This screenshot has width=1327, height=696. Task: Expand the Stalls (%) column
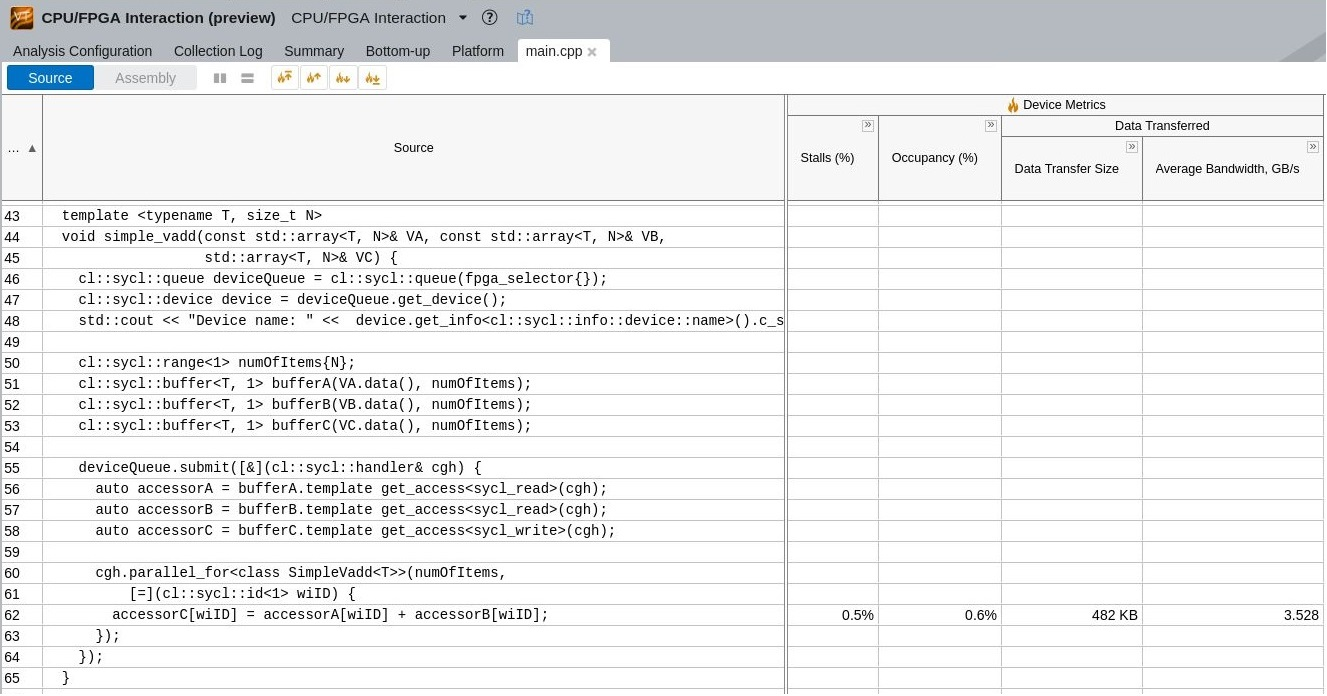(867, 126)
